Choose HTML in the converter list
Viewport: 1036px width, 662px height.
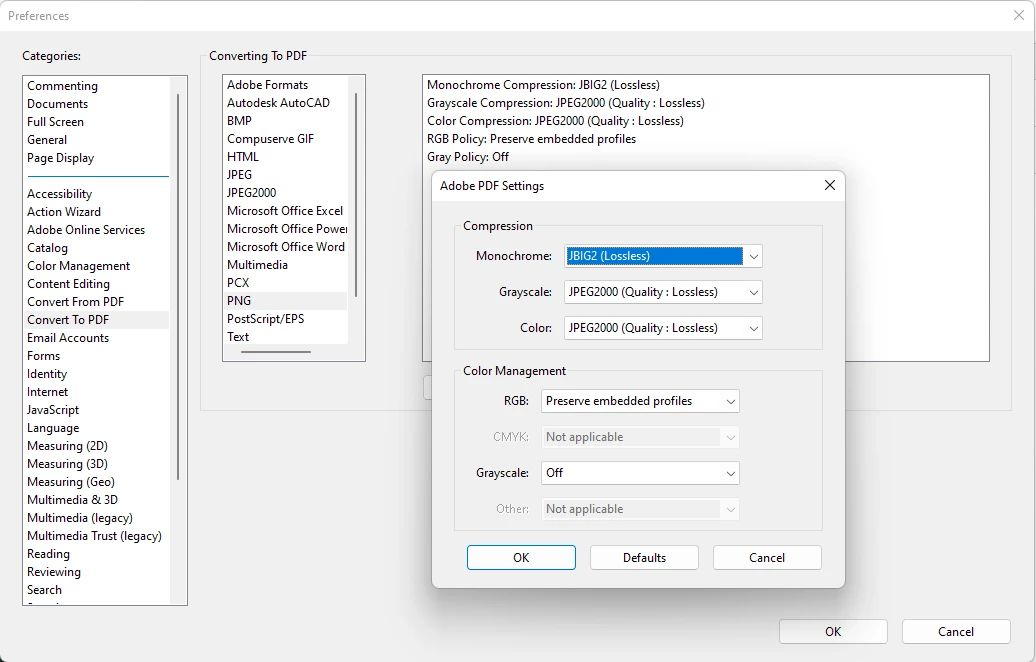tap(243, 157)
